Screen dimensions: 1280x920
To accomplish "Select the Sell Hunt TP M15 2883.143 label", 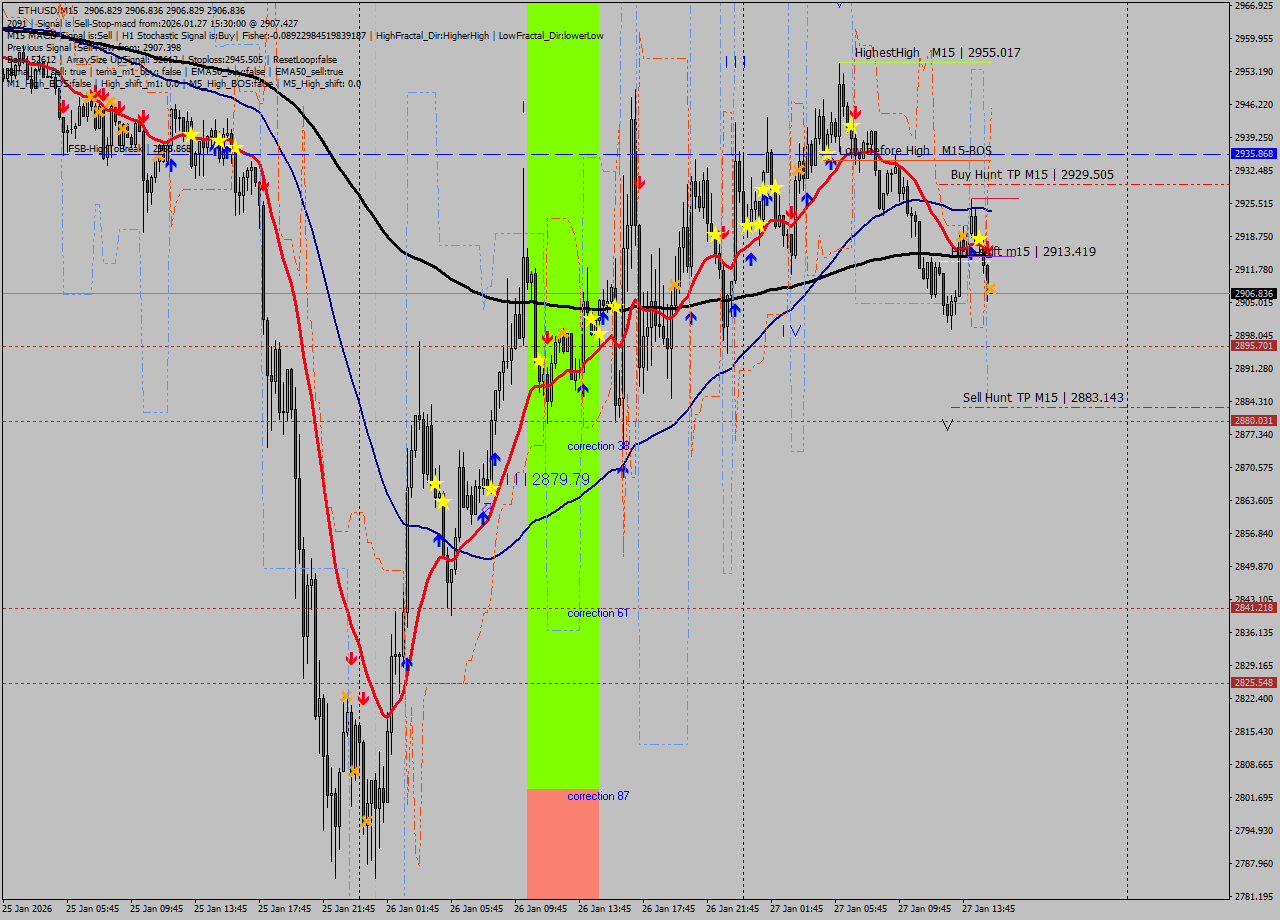I will point(1043,397).
